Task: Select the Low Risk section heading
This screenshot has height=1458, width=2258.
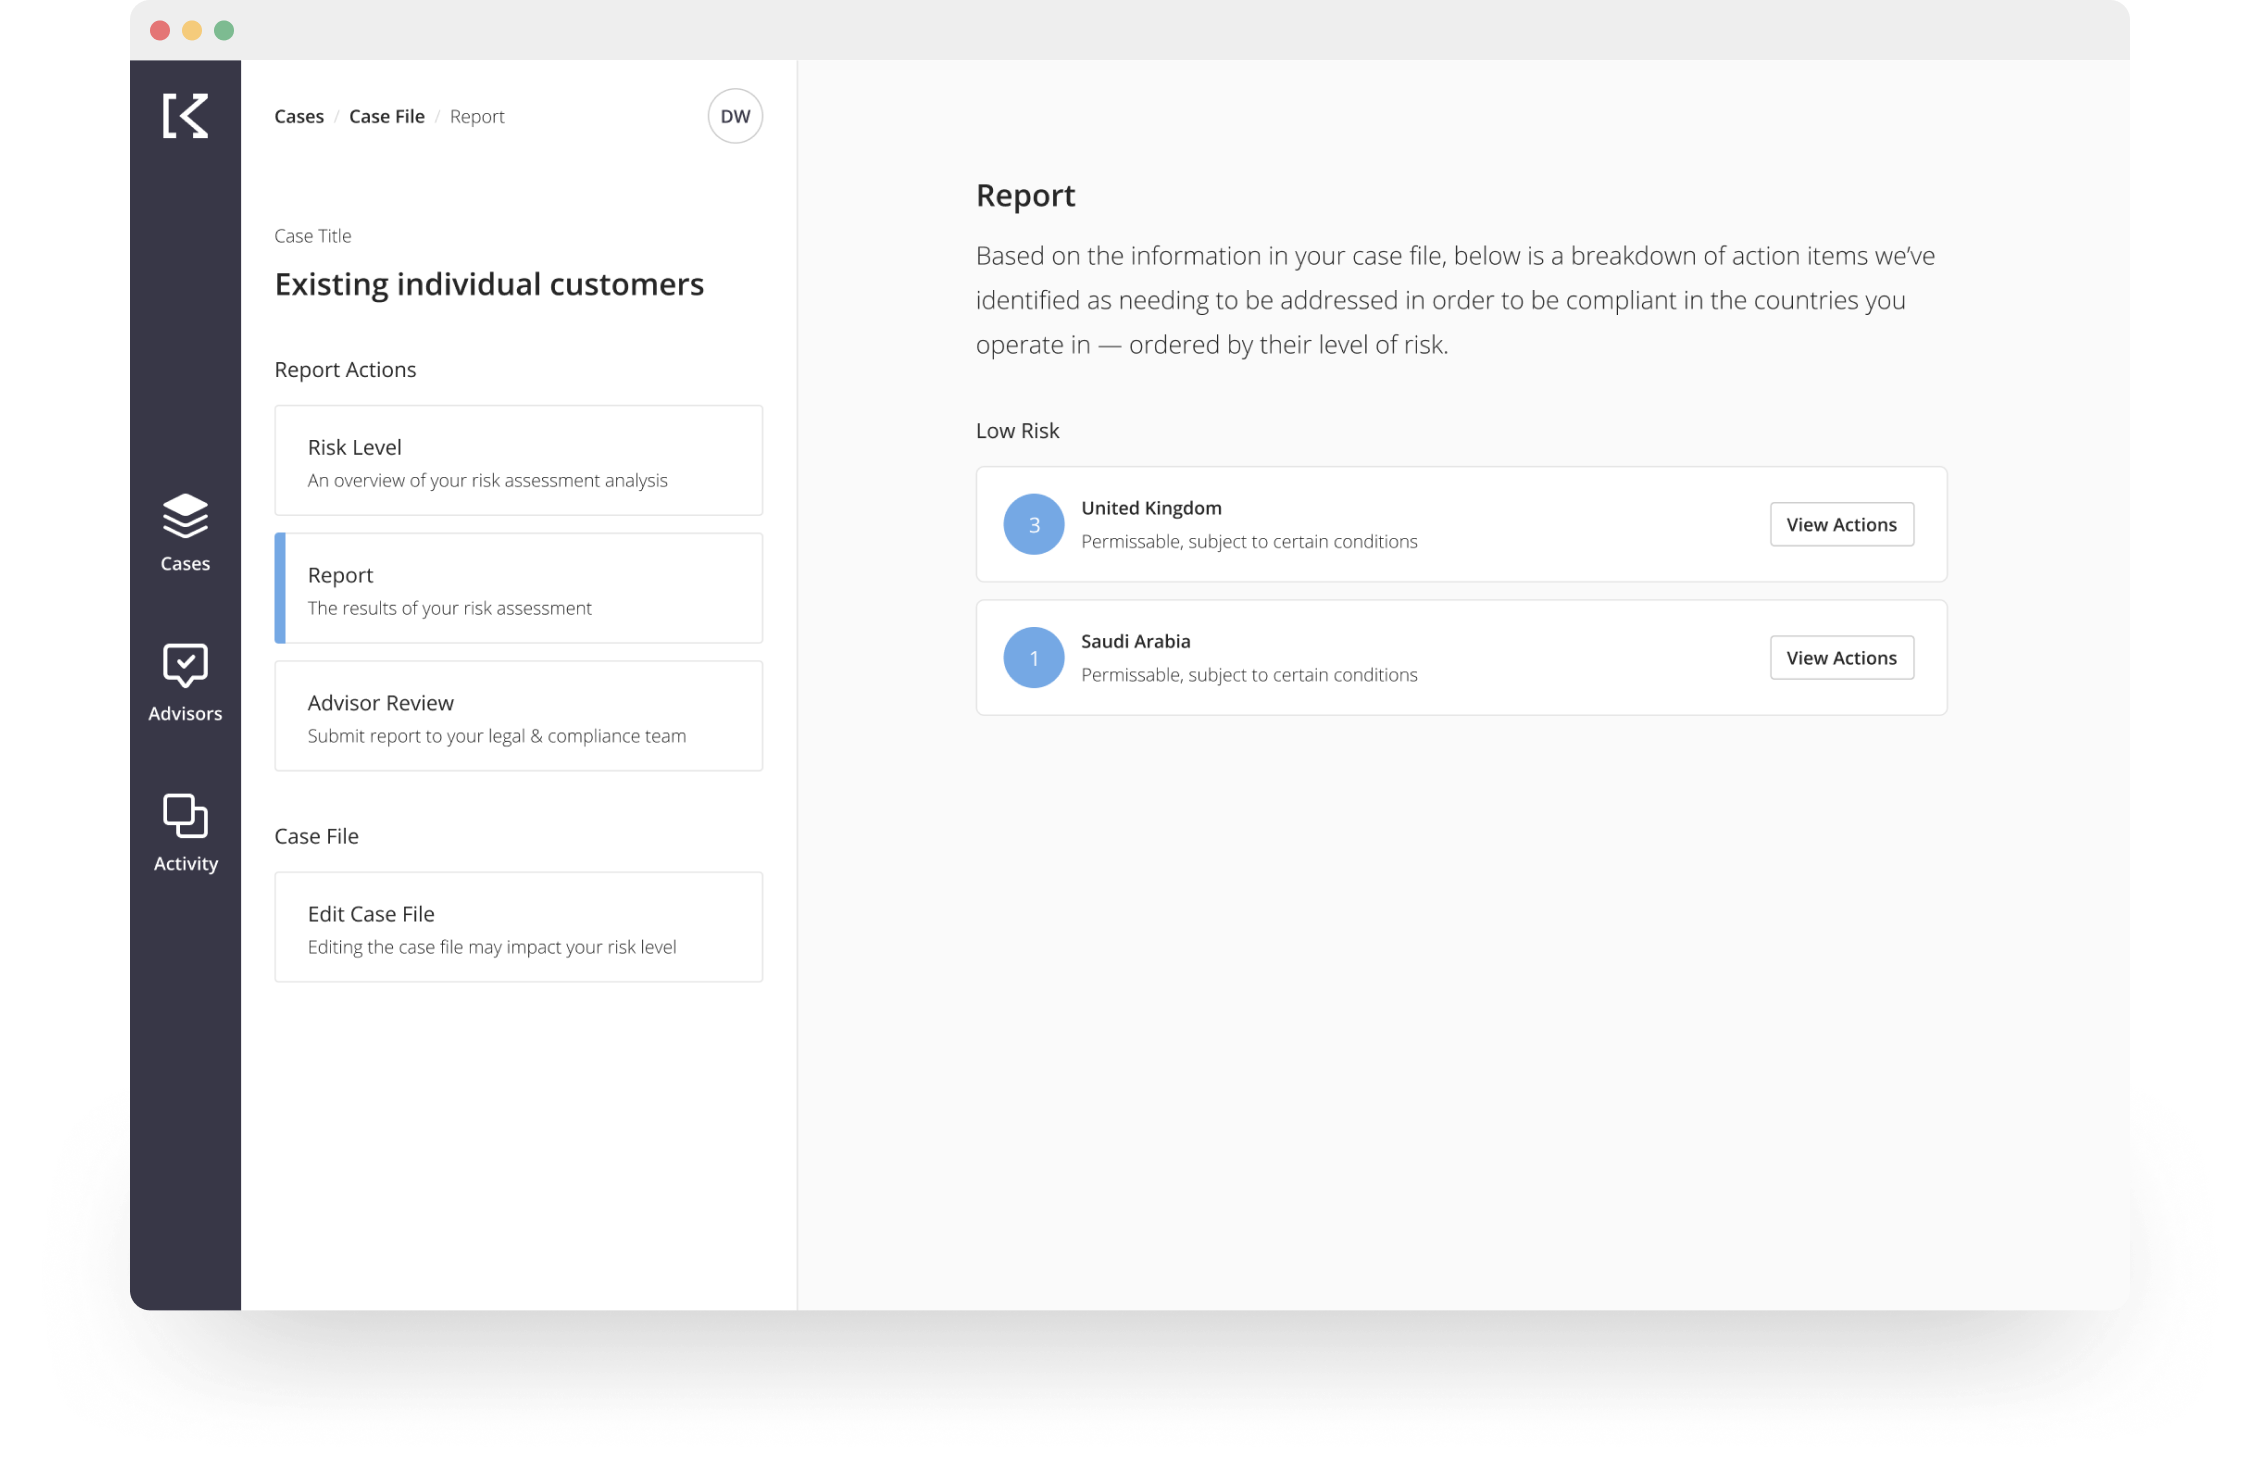Action: (x=1018, y=430)
